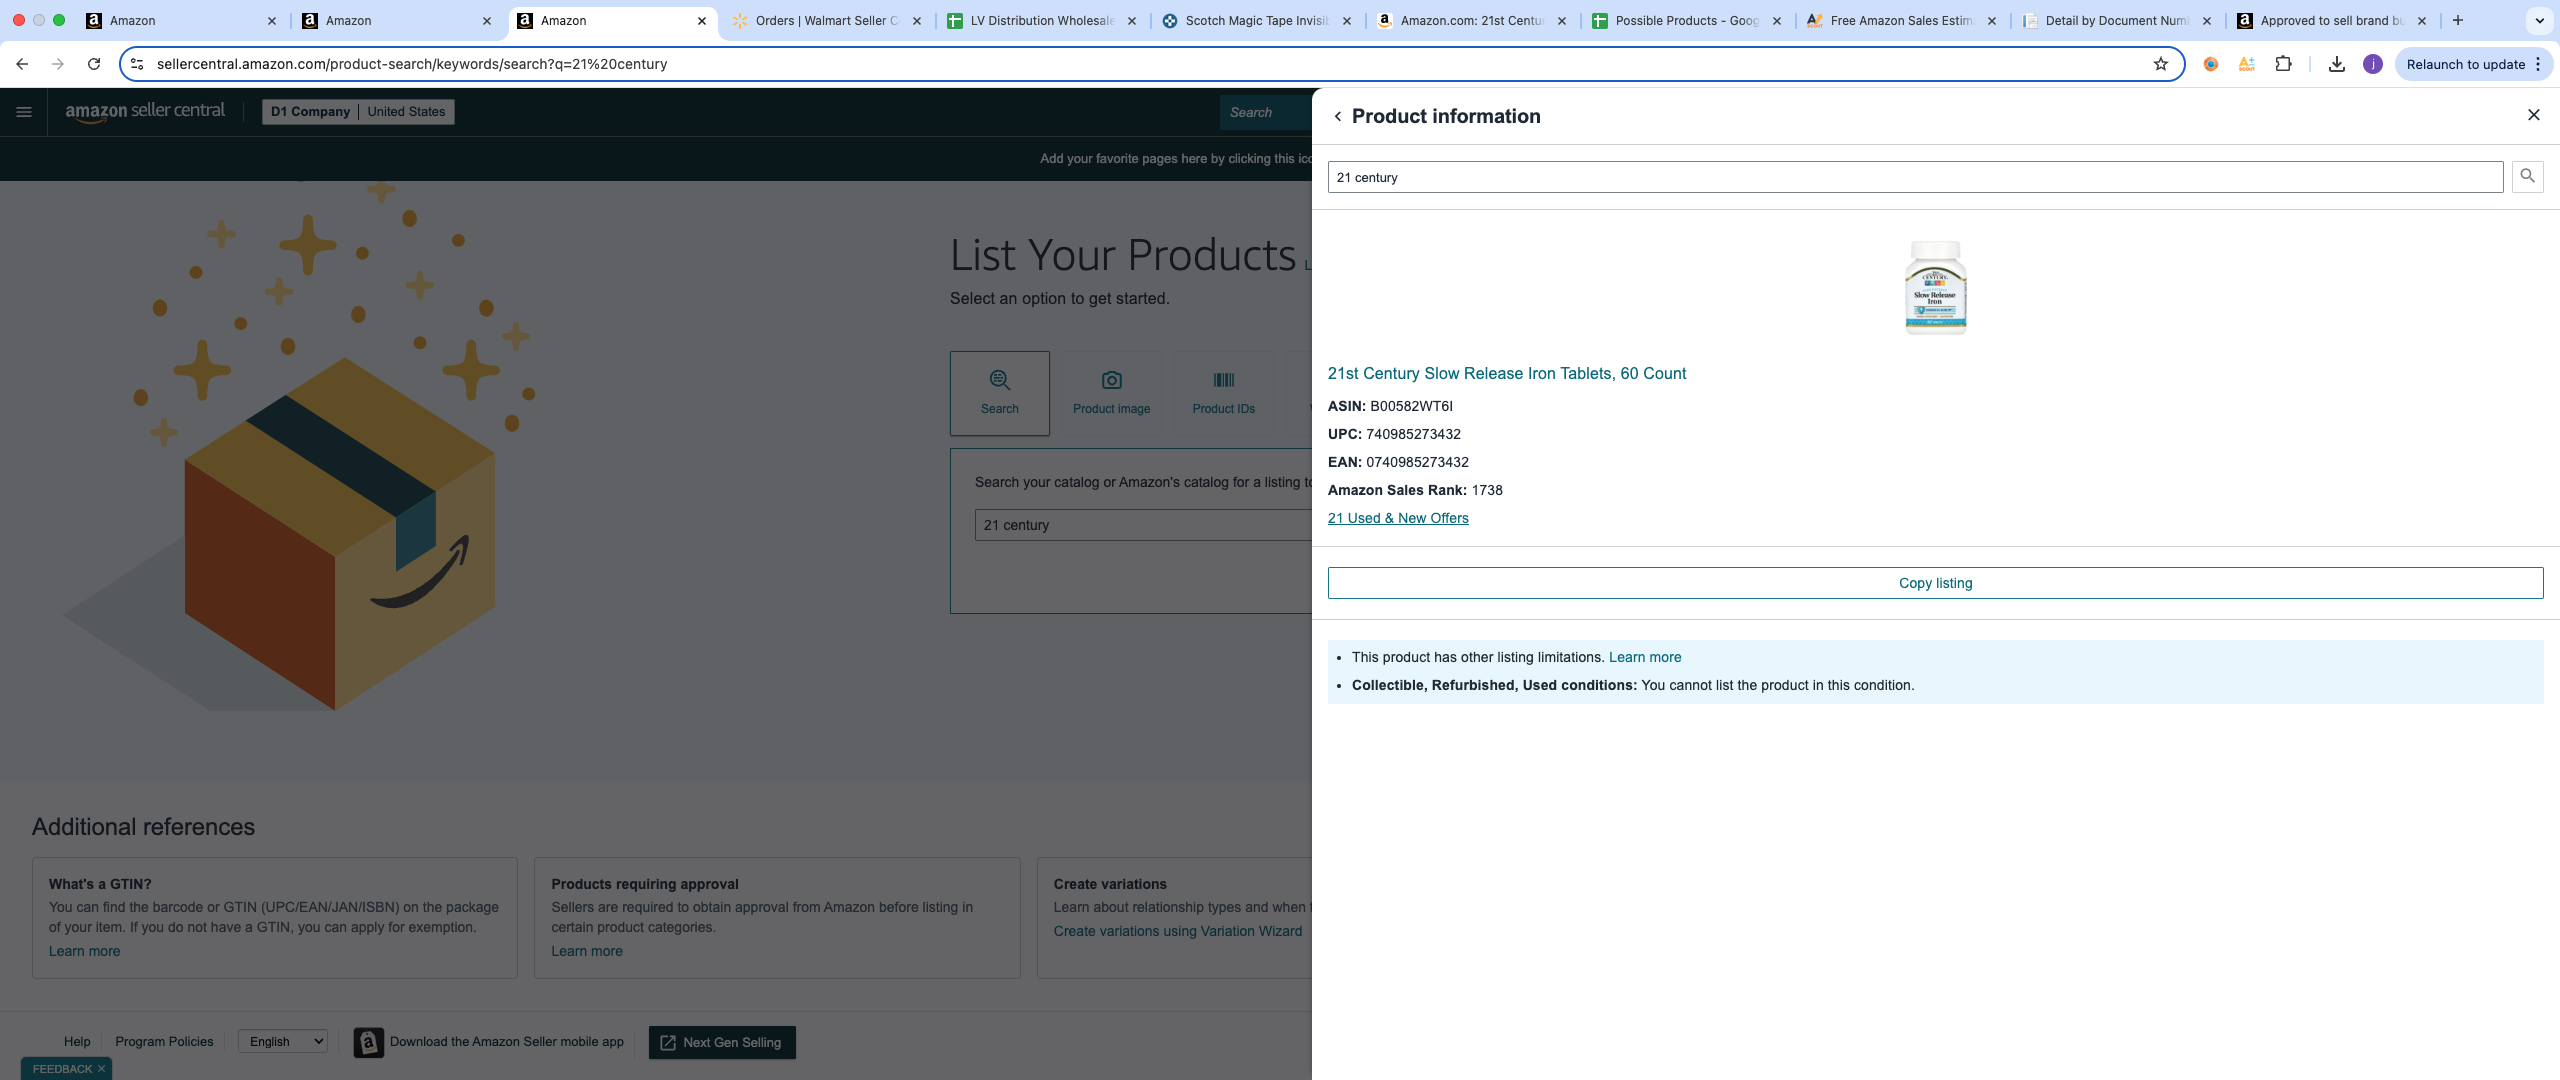Click the FEEDBACK button
The image size is (2560, 1080).
(x=62, y=1069)
